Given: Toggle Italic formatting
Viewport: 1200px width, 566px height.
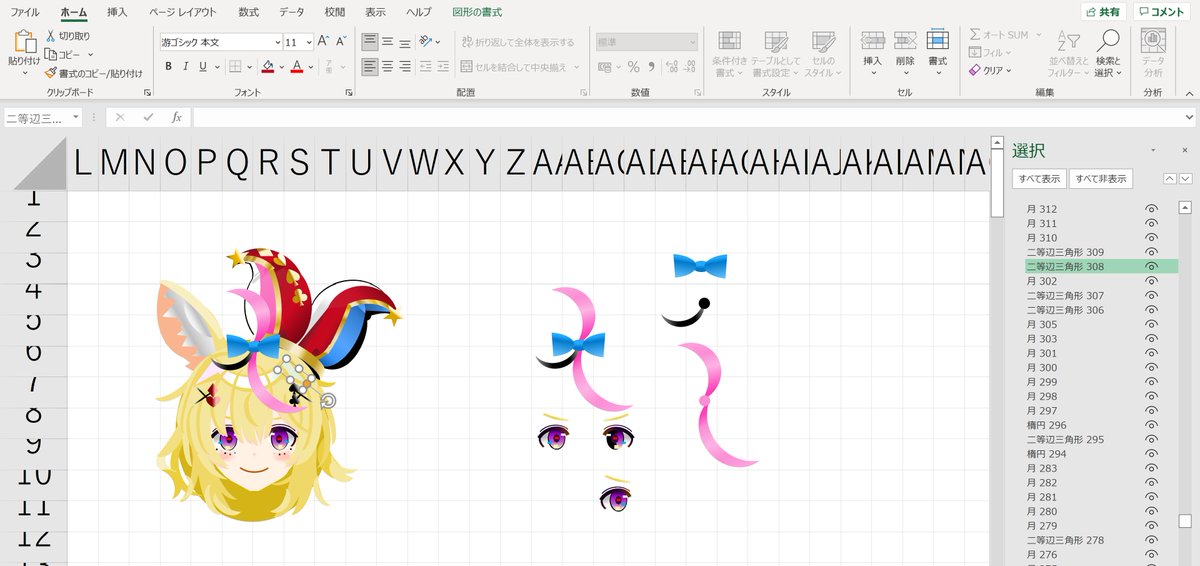Looking at the screenshot, I should coord(185,67).
